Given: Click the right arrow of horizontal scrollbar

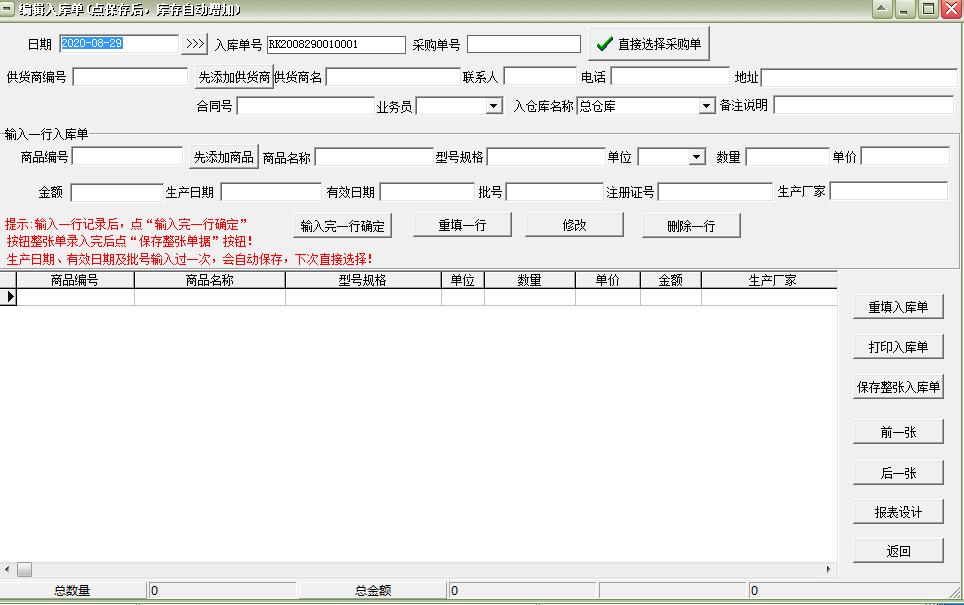Looking at the screenshot, I should 828,569.
